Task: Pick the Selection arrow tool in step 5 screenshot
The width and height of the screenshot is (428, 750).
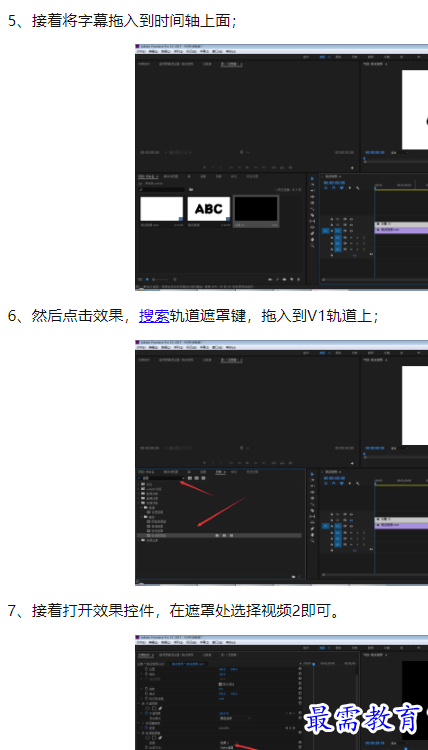Action: 312,179
